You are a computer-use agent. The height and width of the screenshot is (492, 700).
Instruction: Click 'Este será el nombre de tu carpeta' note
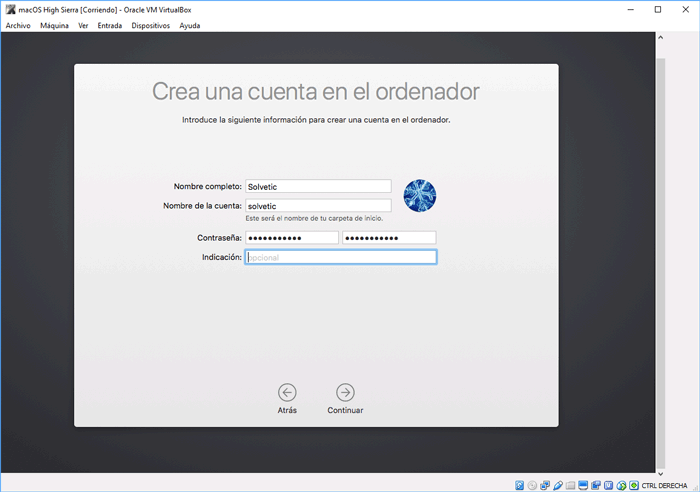tap(314, 218)
